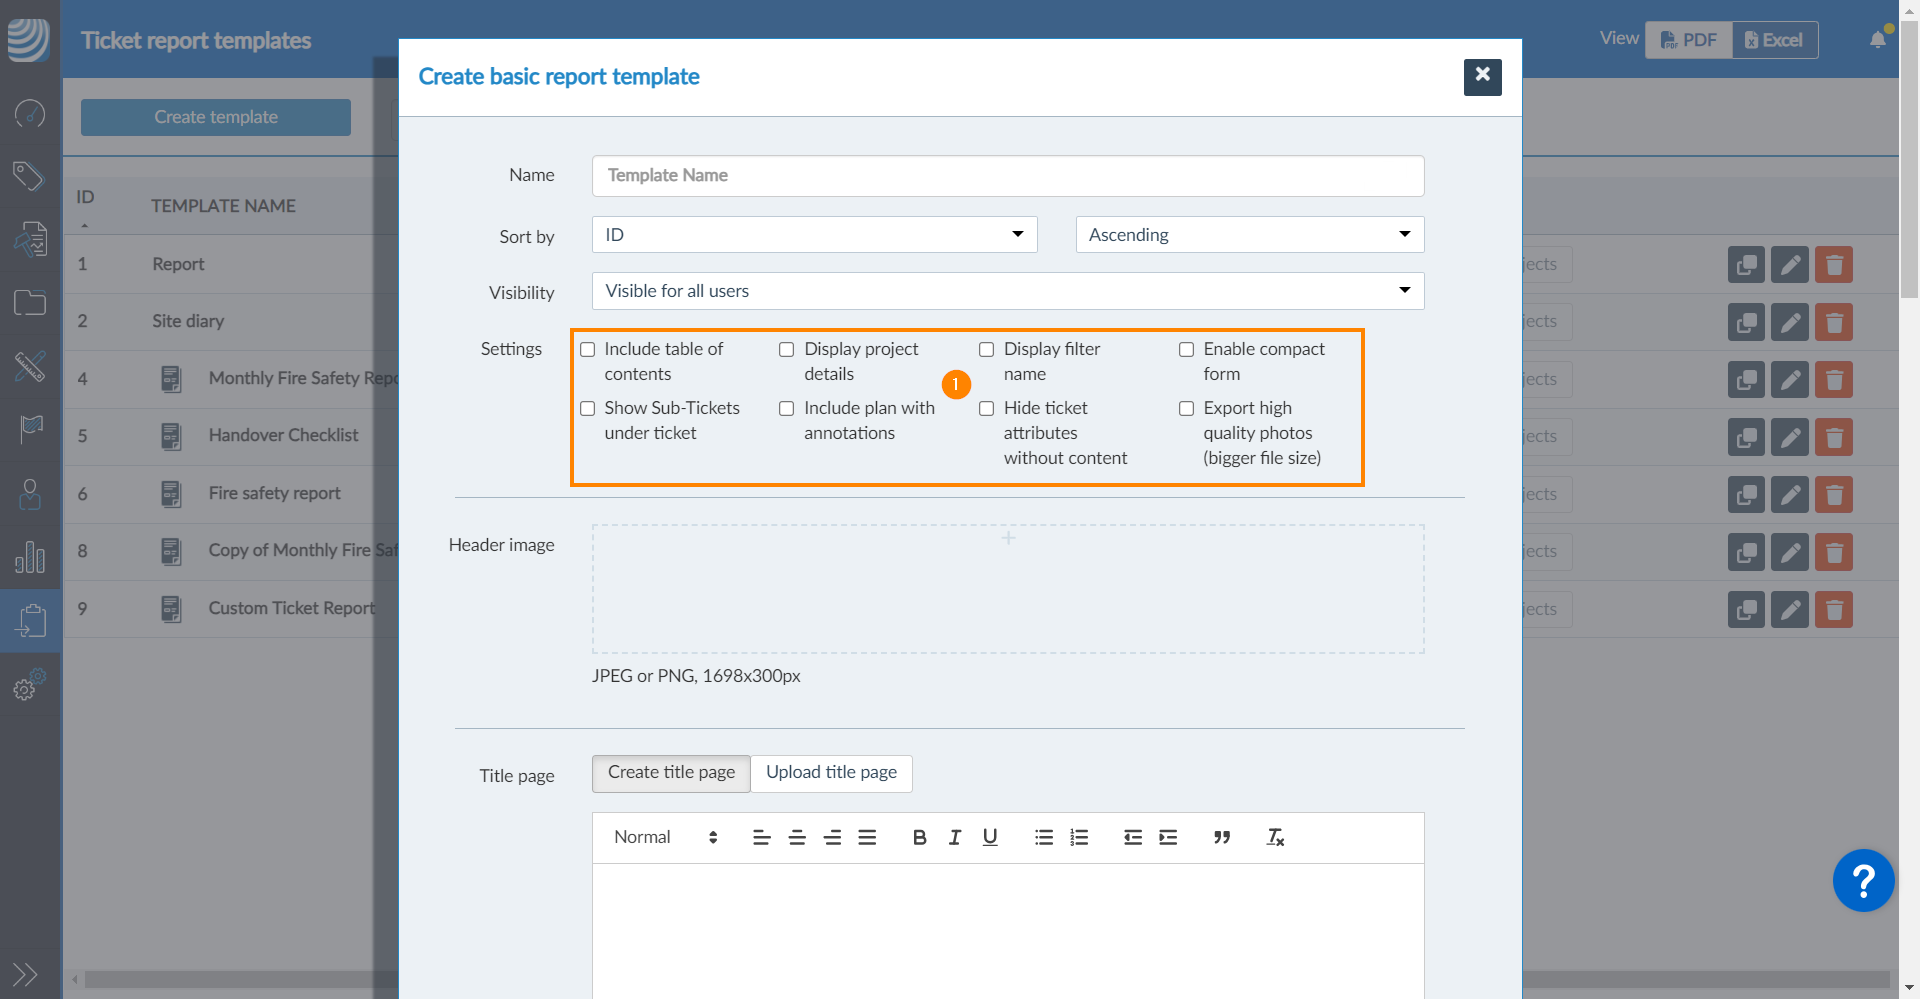Screen dimensions: 1920x999
Task: Select the PDF view tab
Action: pyautogui.click(x=1688, y=39)
